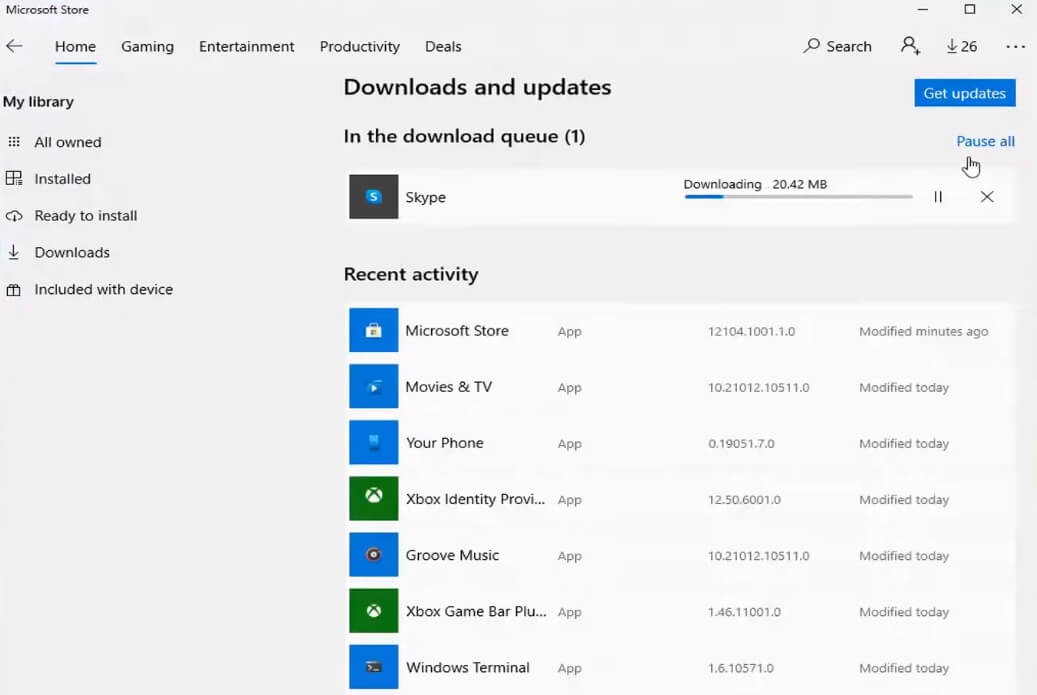Select Ready to install in library

point(86,216)
